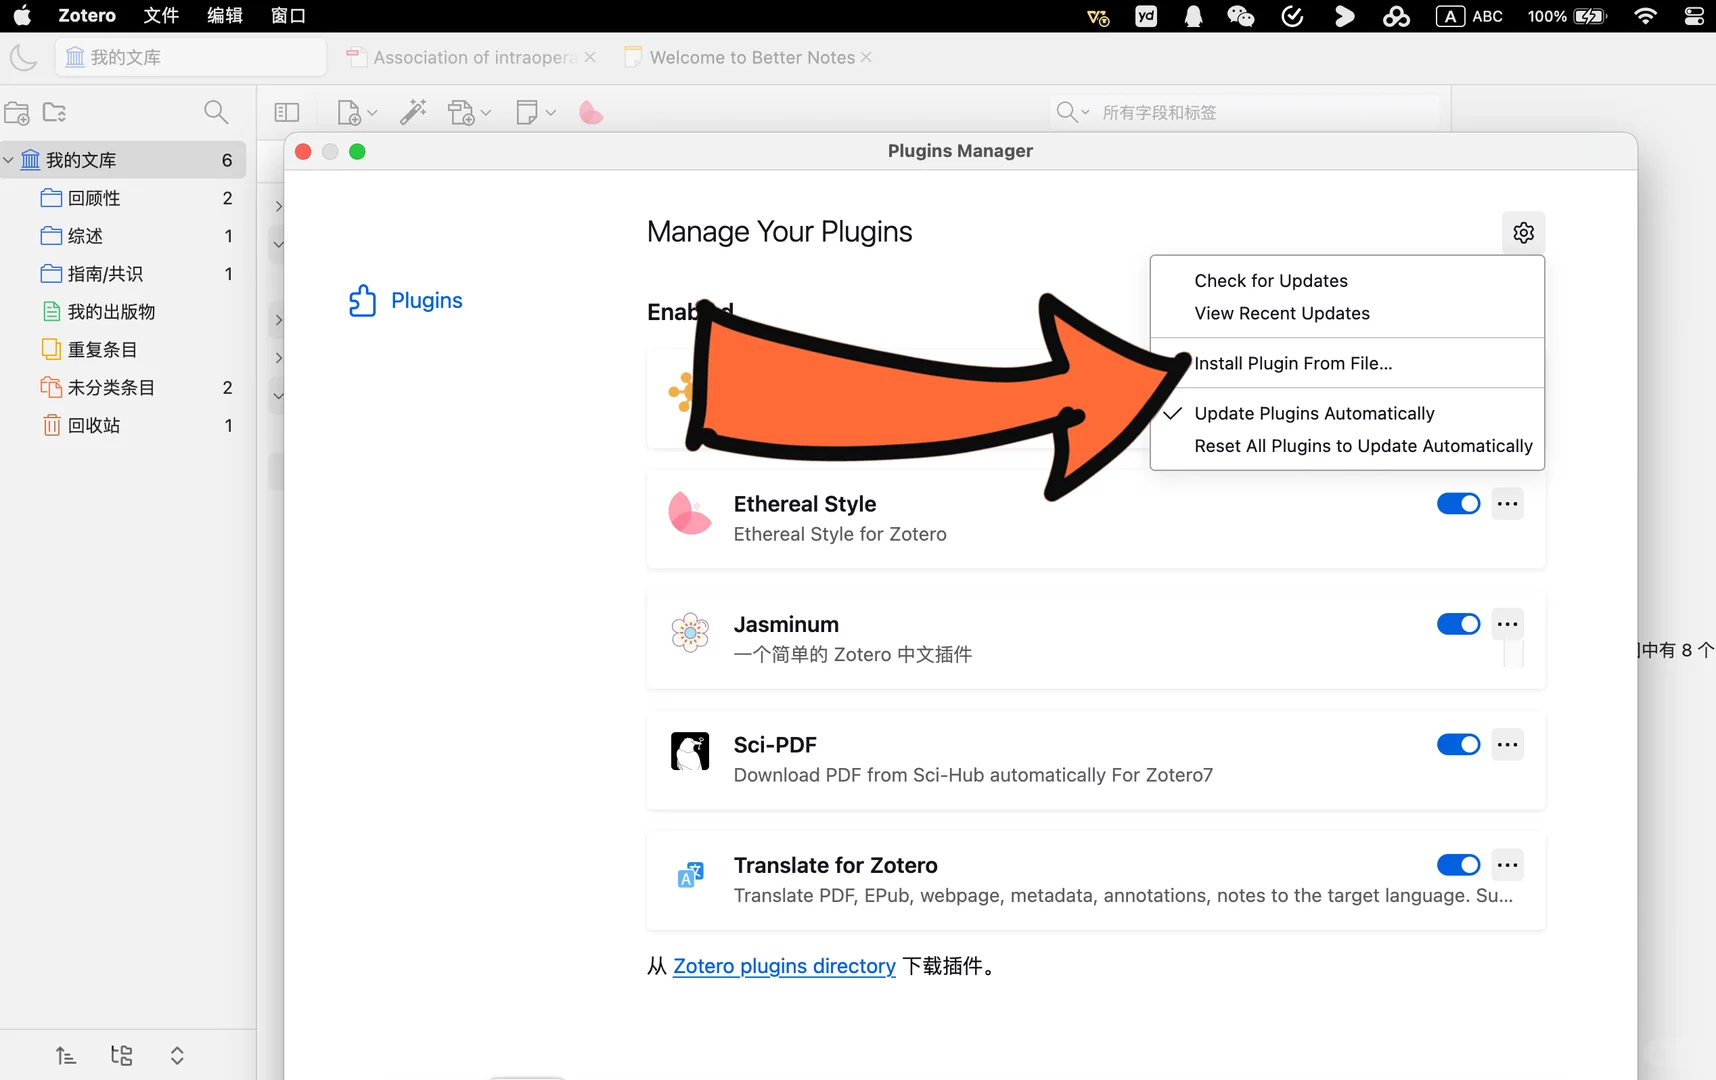Open the Translate for Zotero more options button
The image size is (1716, 1080).
click(x=1508, y=865)
